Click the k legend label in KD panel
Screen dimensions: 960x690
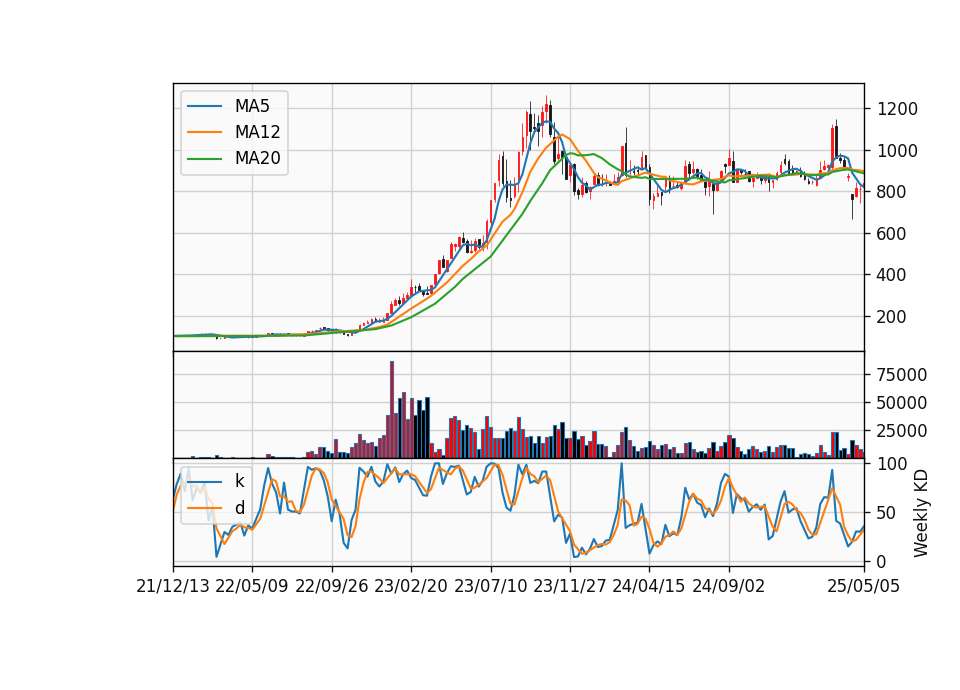click(x=239, y=481)
